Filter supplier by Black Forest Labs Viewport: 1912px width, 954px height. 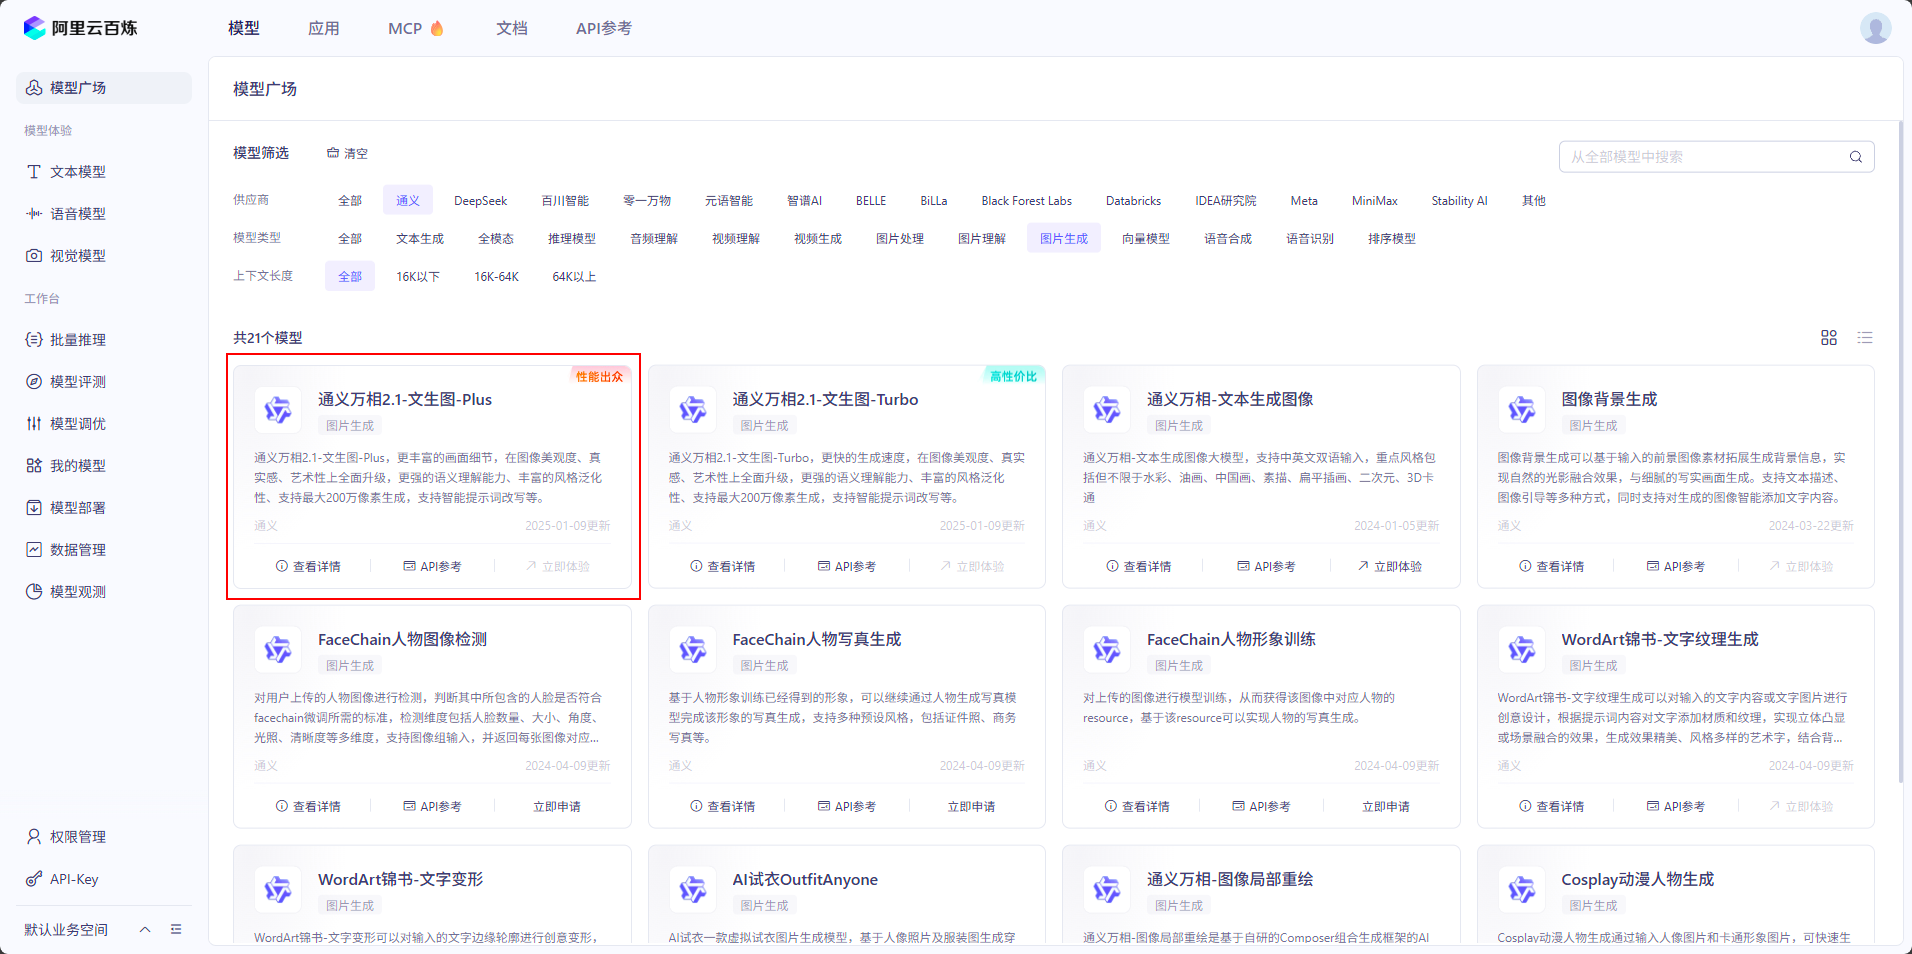coord(1026,201)
